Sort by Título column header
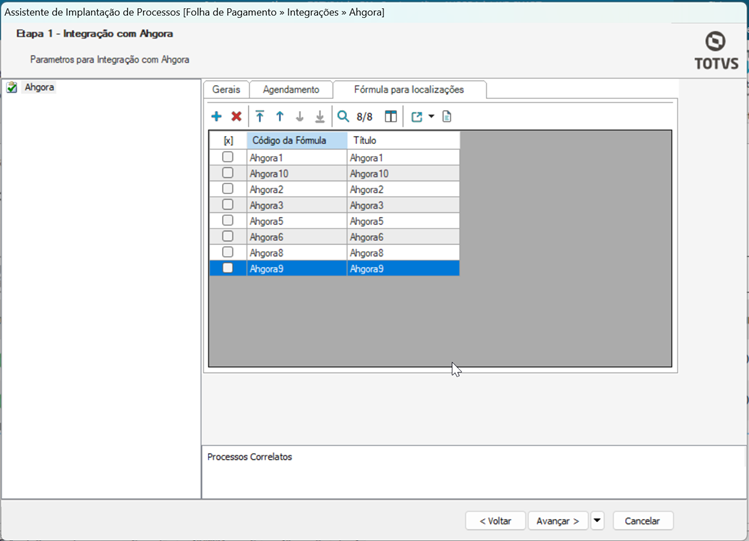749x541 pixels. (404, 140)
